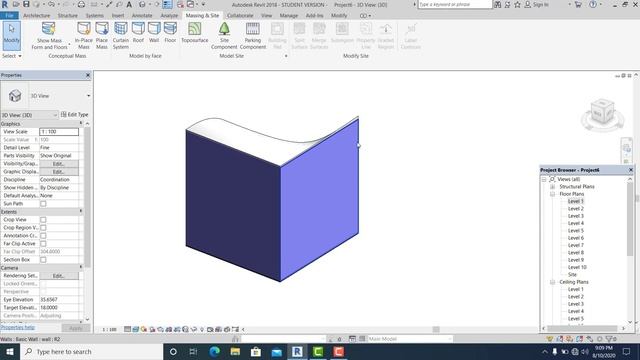Image resolution: width=640 pixels, height=360 pixels.
Task: Click the Windows Start button
Action: [10, 351]
